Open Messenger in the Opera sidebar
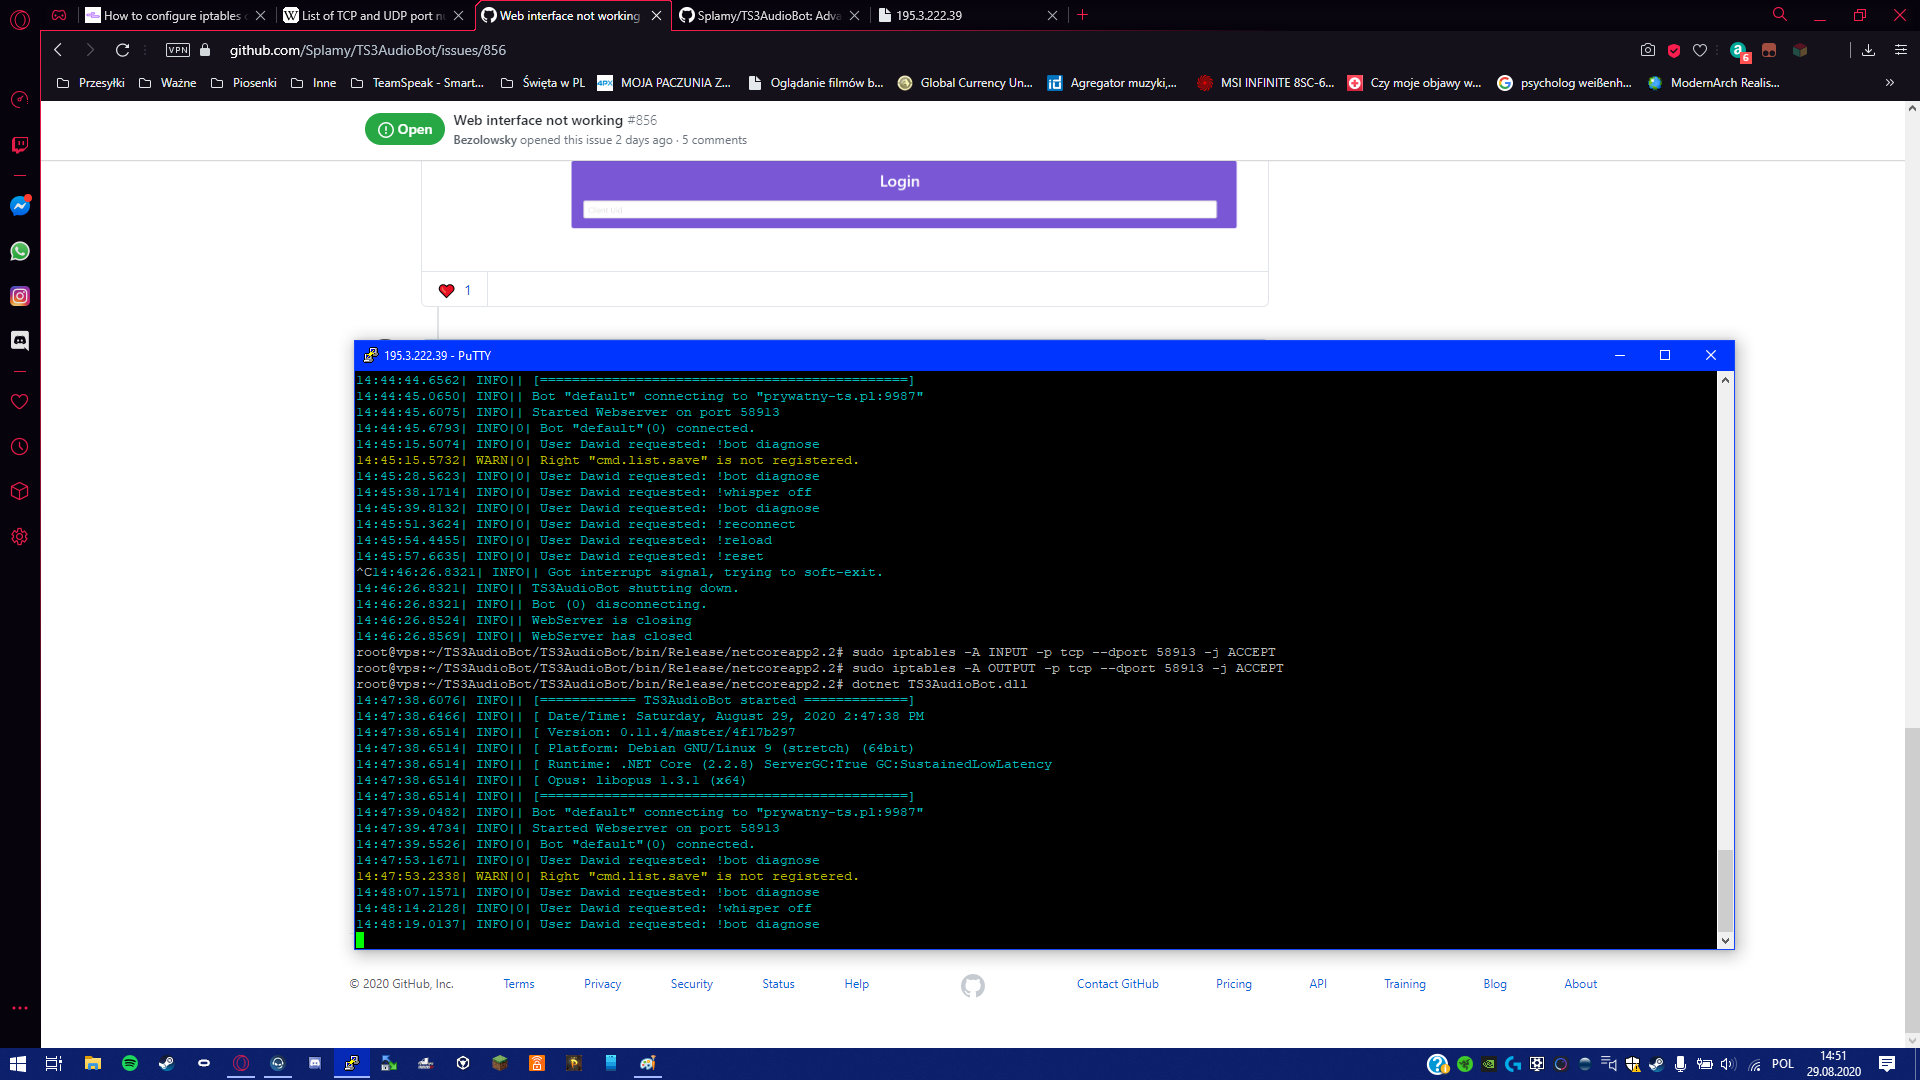1920x1080 pixels. click(20, 206)
